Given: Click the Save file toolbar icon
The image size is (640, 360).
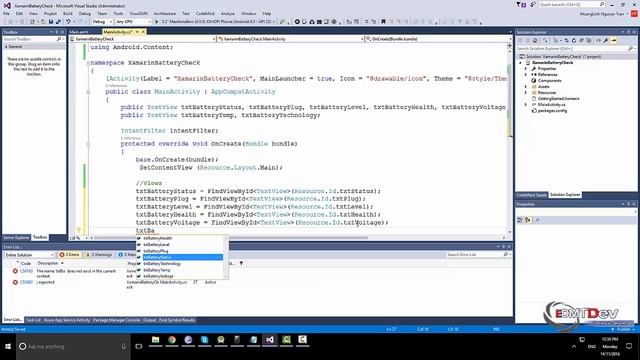Looking at the screenshot, I should click(x=51, y=22).
